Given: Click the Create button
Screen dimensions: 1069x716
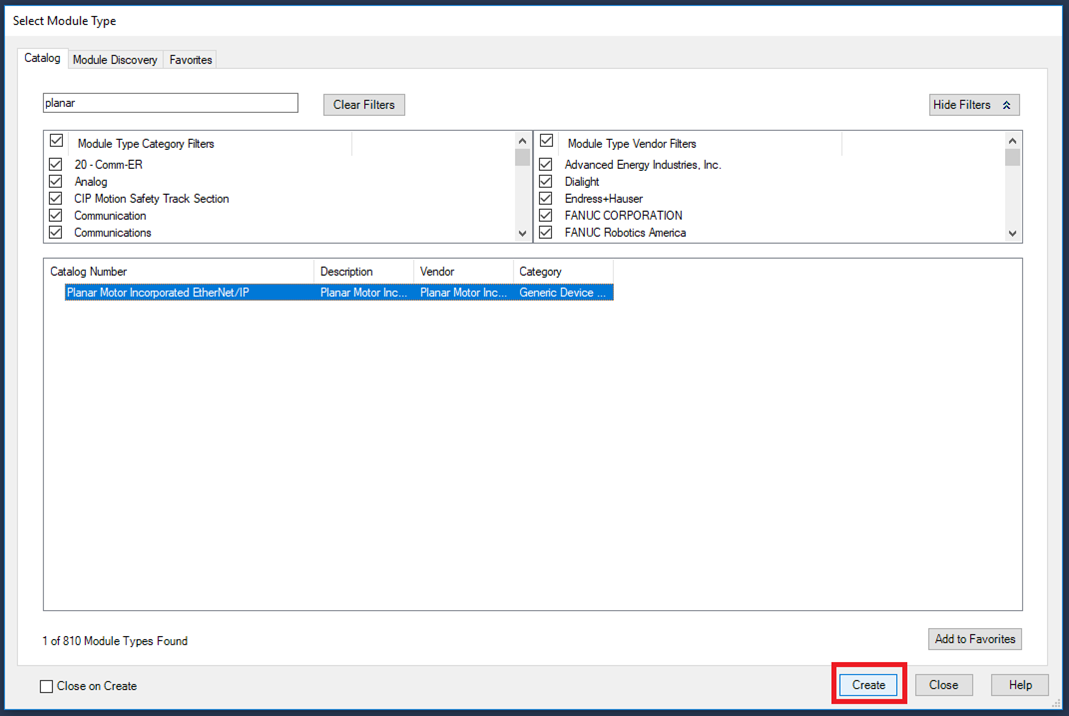Looking at the screenshot, I should tap(868, 685).
